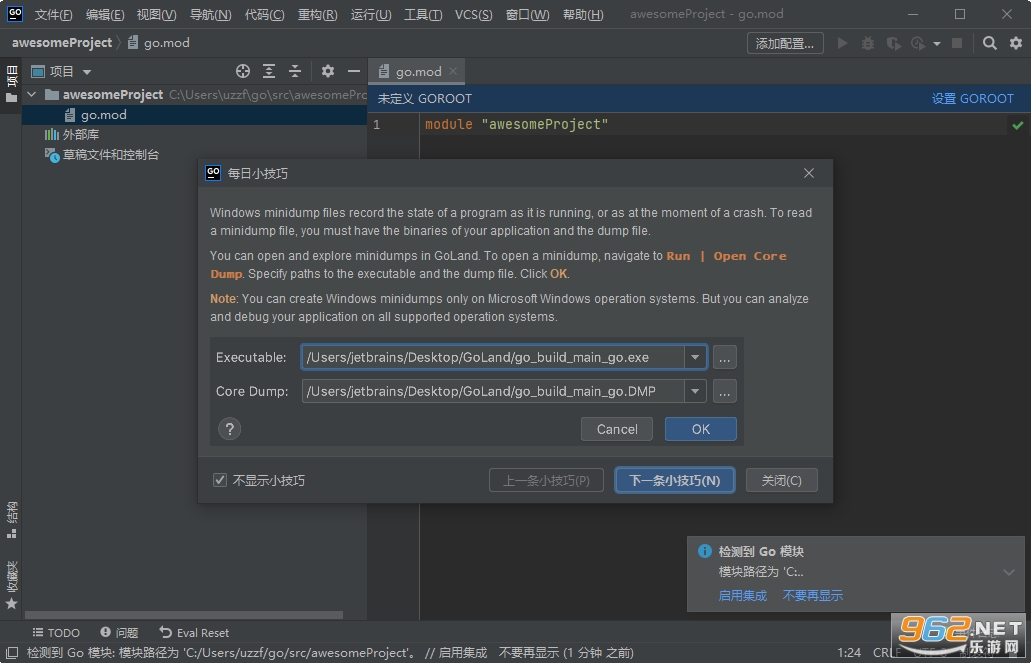Click into the Core Dump path field
This screenshot has width=1031, height=663.
[x=492, y=391]
